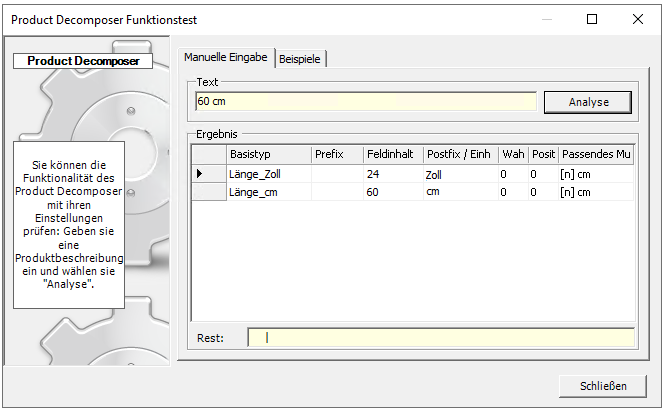Screen dimensions: 665x412
Task: Click the cm unit cell in the Länge_cm row
Action: coord(461,192)
